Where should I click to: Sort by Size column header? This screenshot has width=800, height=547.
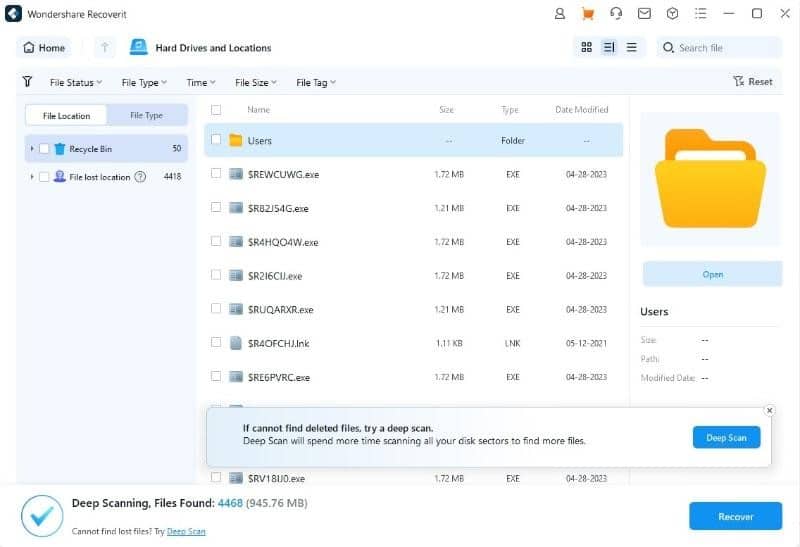pos(446,109)
